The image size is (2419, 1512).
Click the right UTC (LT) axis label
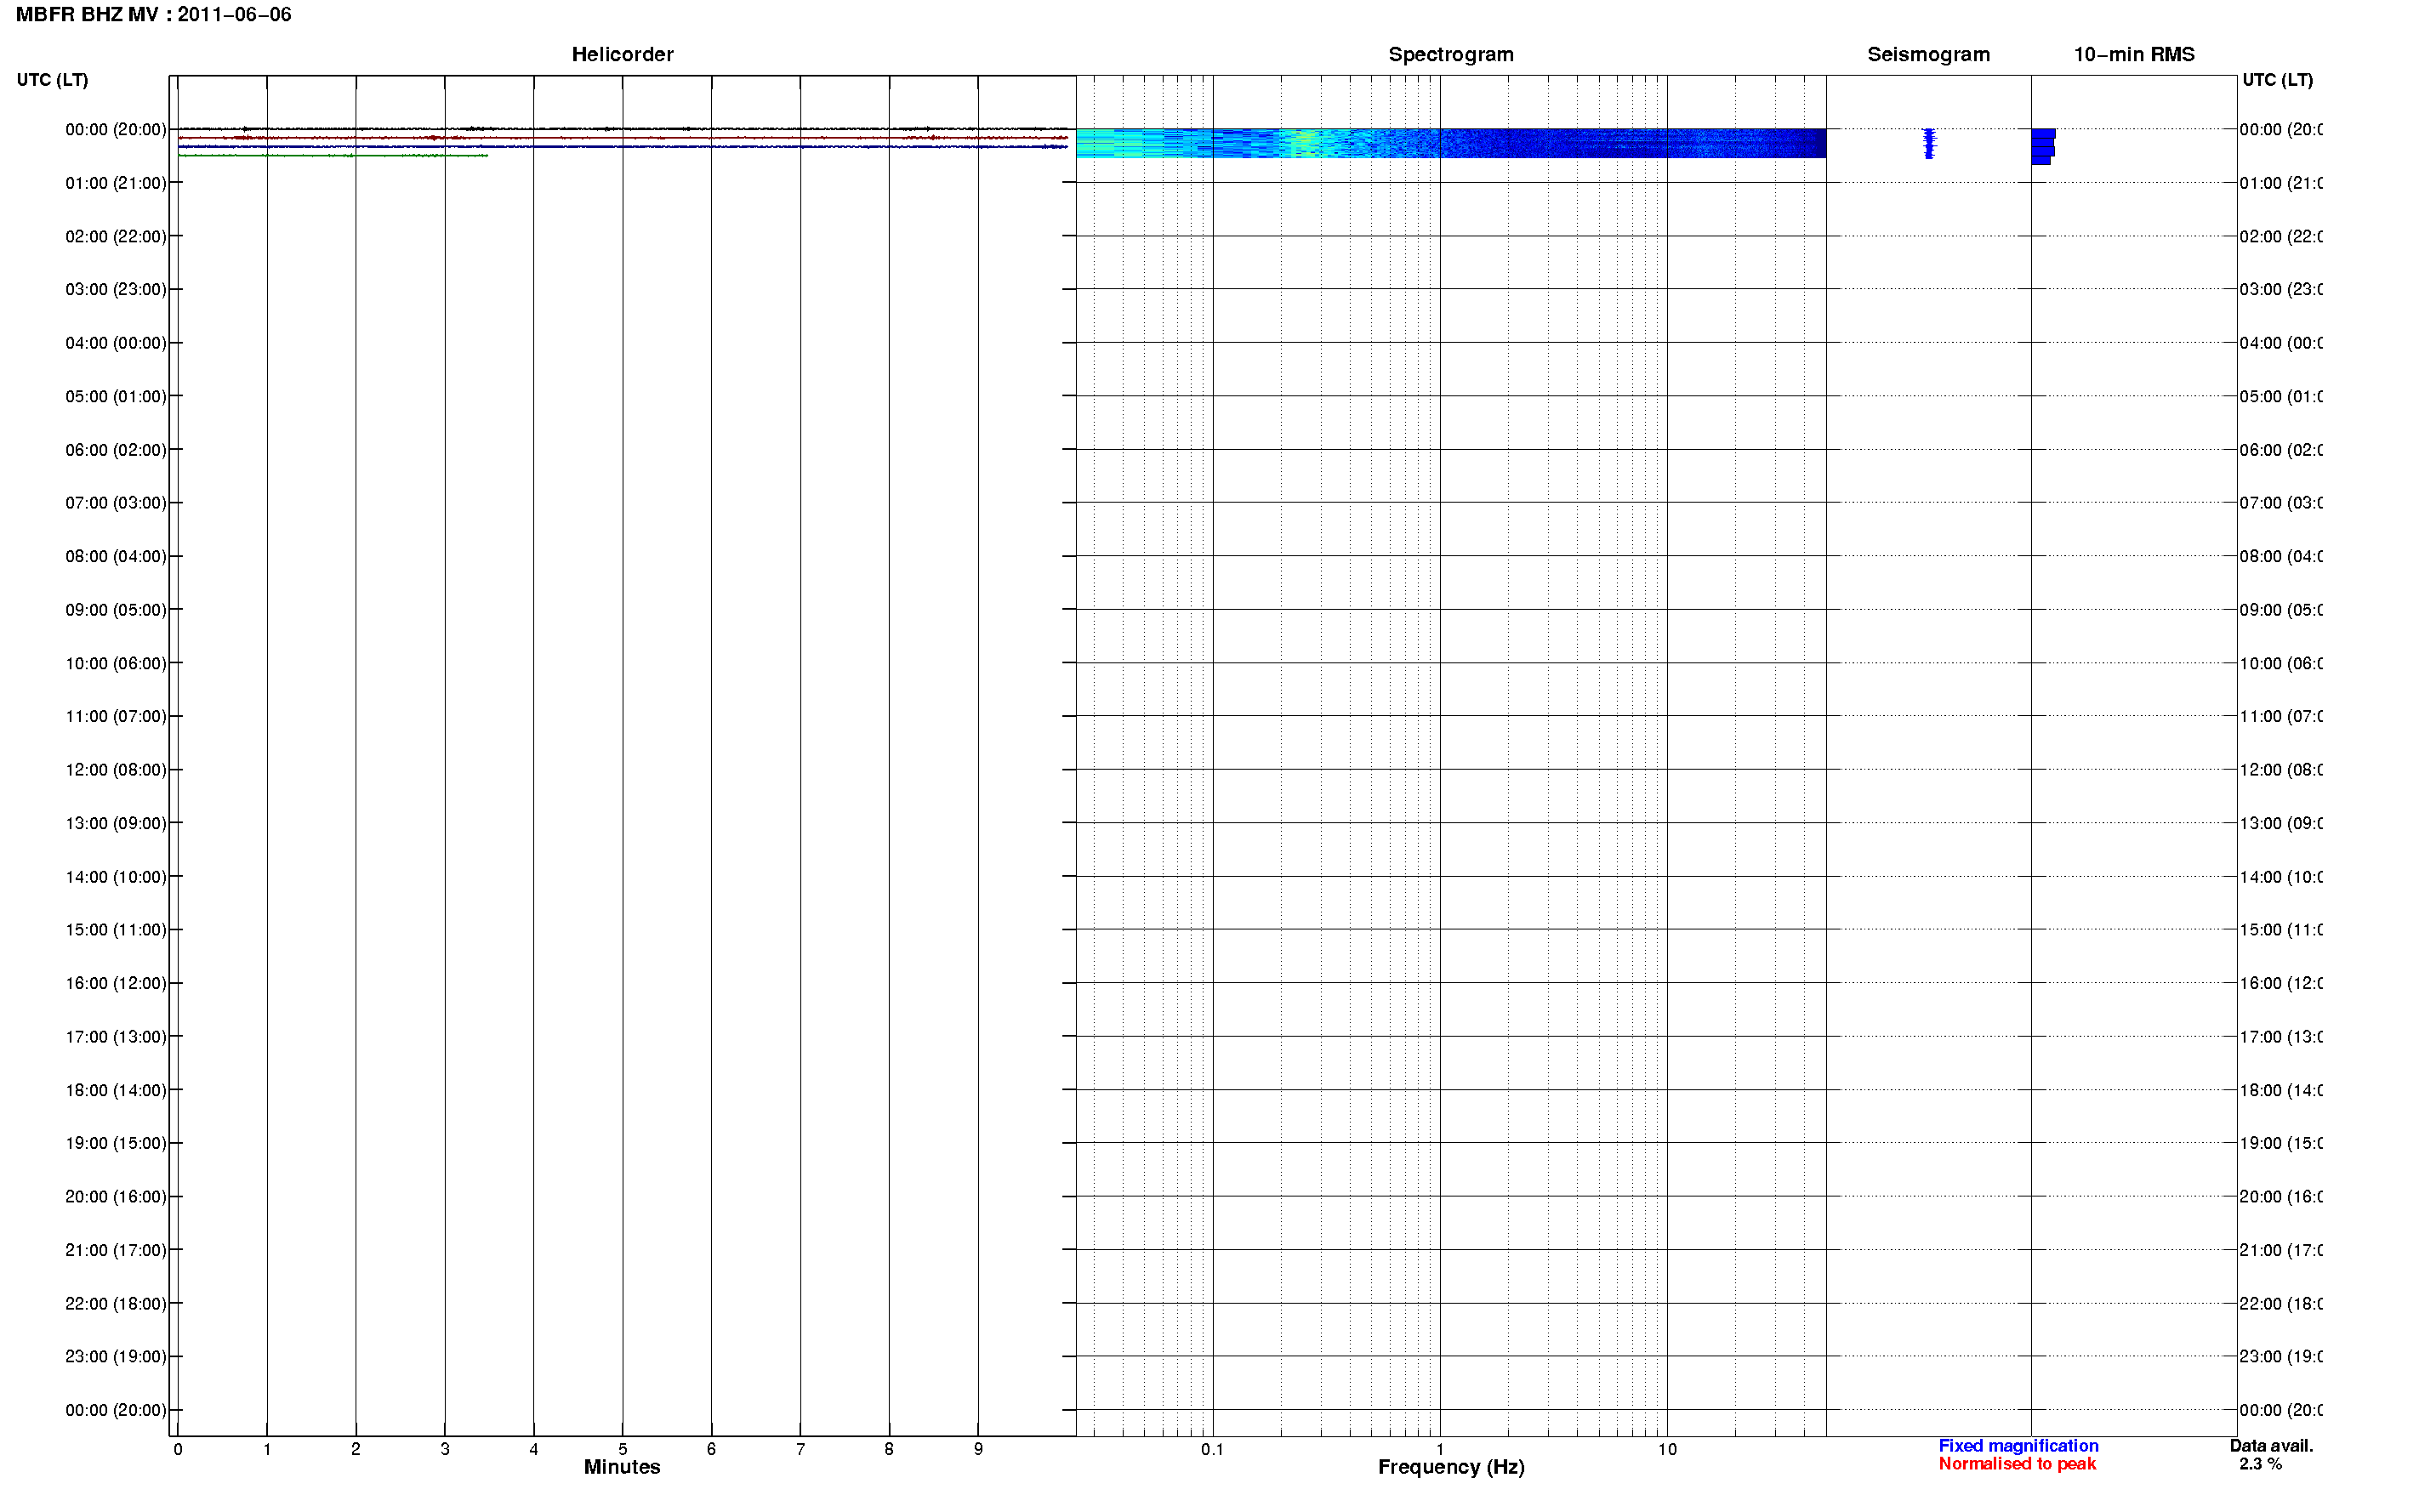[x=2277, y=80]
